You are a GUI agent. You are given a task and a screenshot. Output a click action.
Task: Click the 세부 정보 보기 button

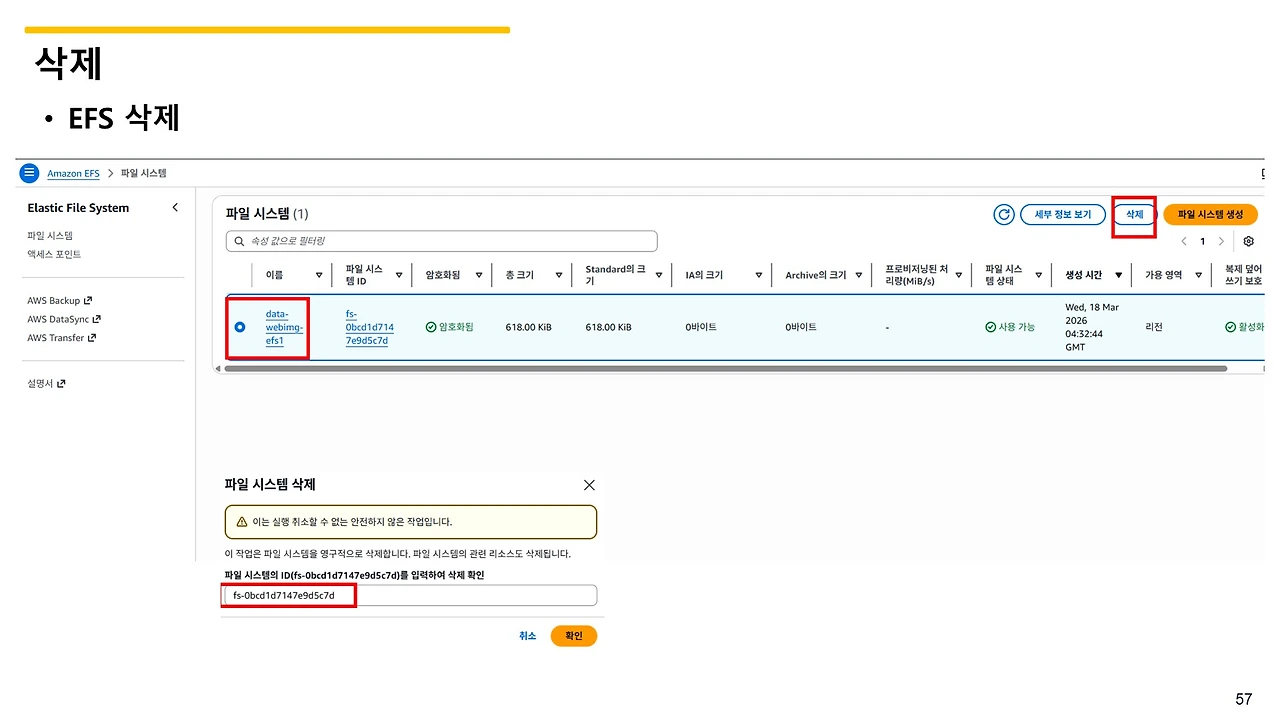[x=1063, y=214]
